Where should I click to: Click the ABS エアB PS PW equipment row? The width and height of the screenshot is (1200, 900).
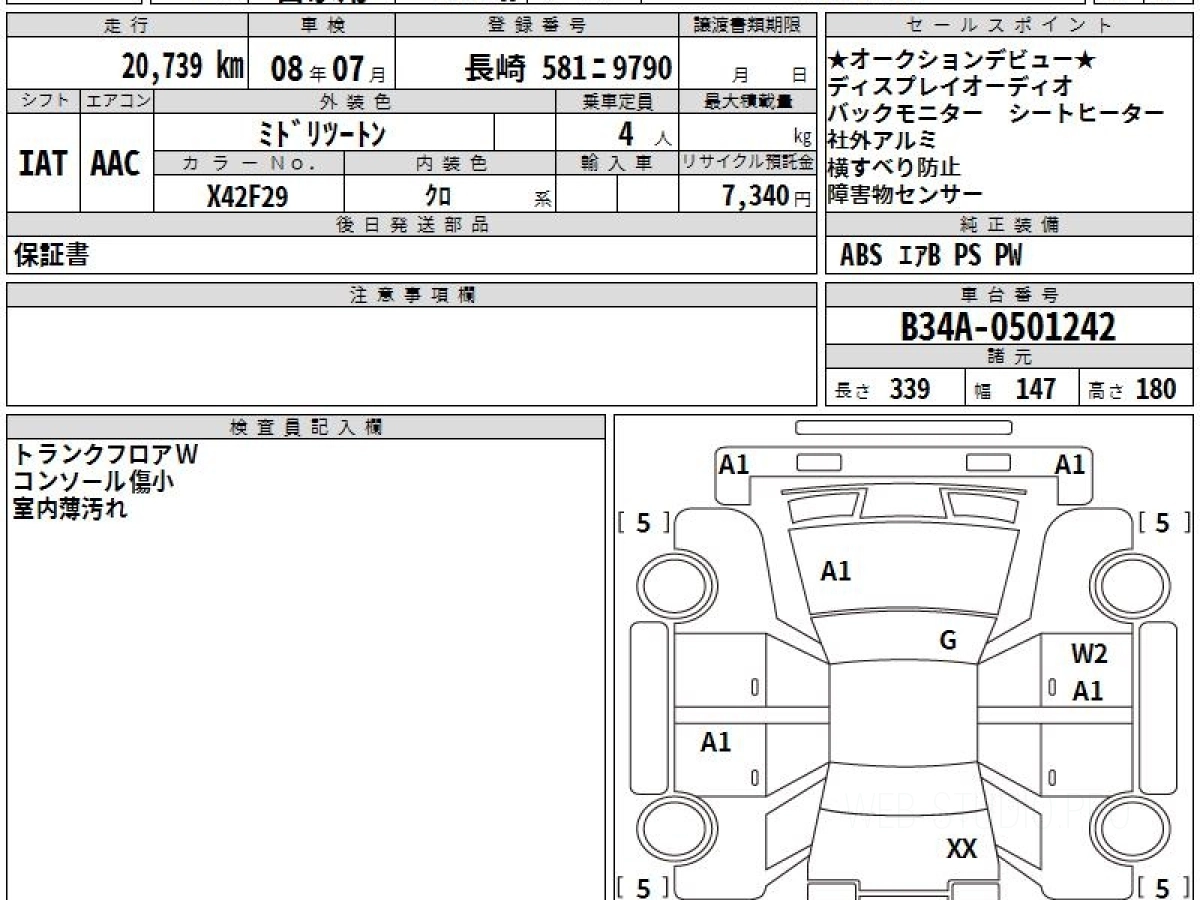click(x=931, y=256)
